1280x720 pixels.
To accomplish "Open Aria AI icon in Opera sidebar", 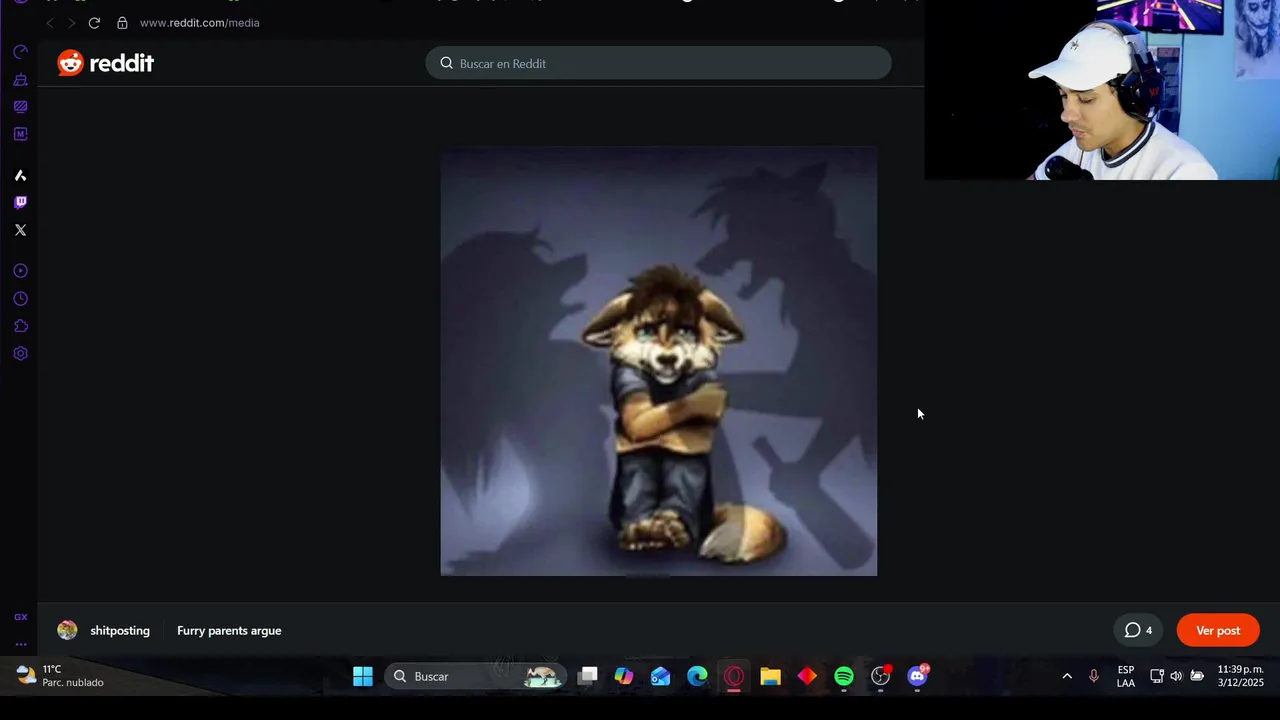I will point(20,176).
